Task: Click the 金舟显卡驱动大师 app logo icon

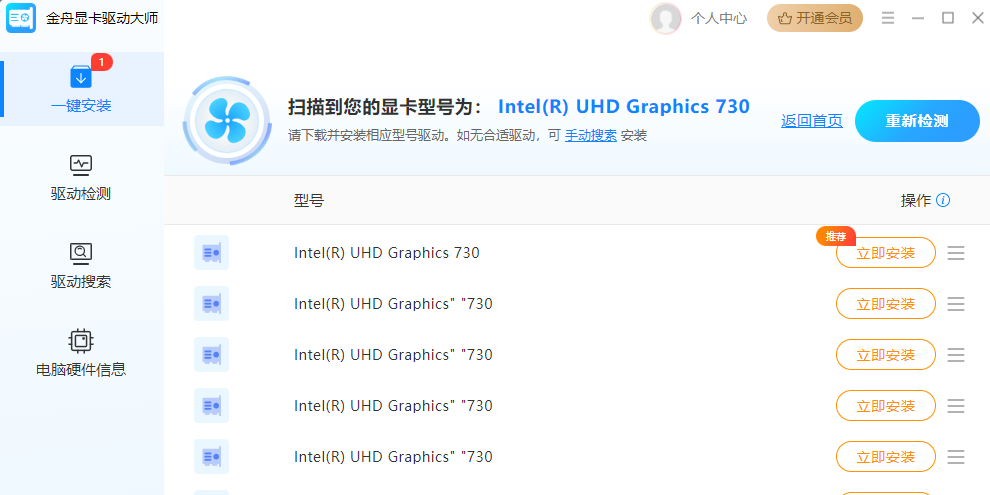Action: [x=21, y=18]
